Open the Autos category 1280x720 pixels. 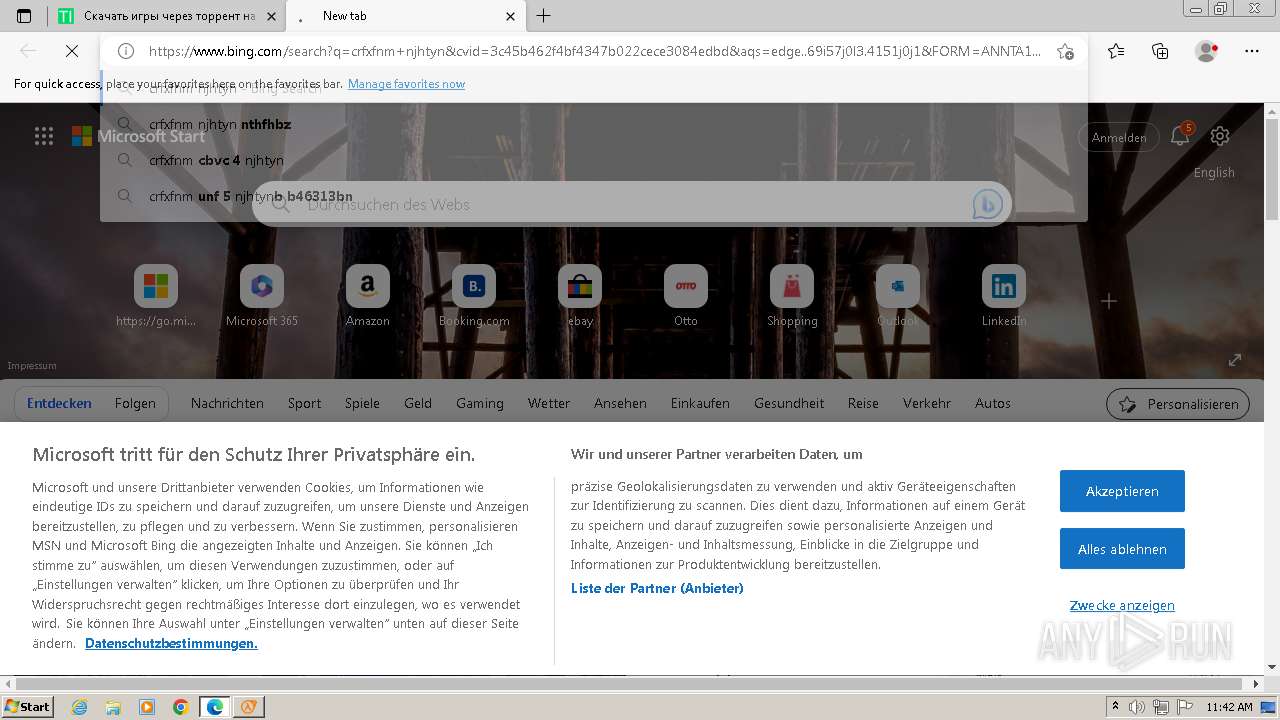click(993, 403)
